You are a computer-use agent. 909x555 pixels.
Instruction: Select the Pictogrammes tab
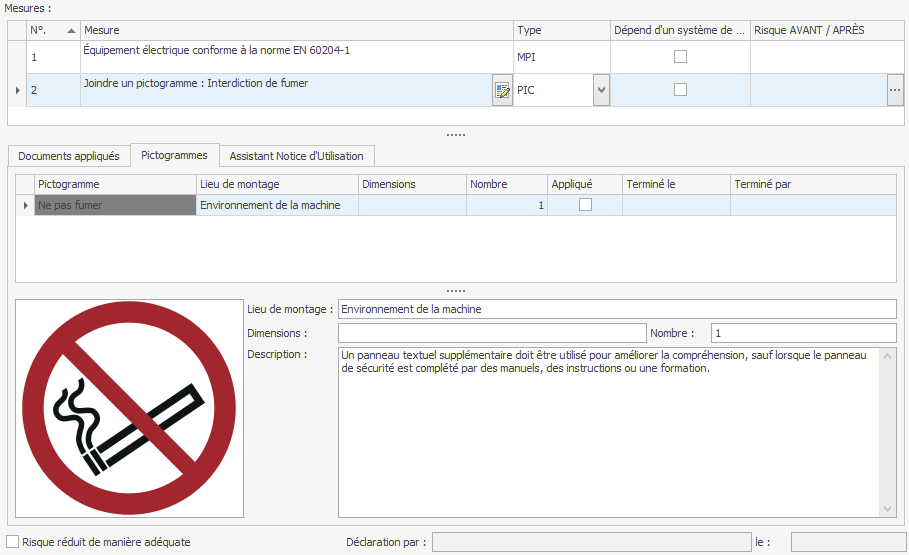click(174, 155)
